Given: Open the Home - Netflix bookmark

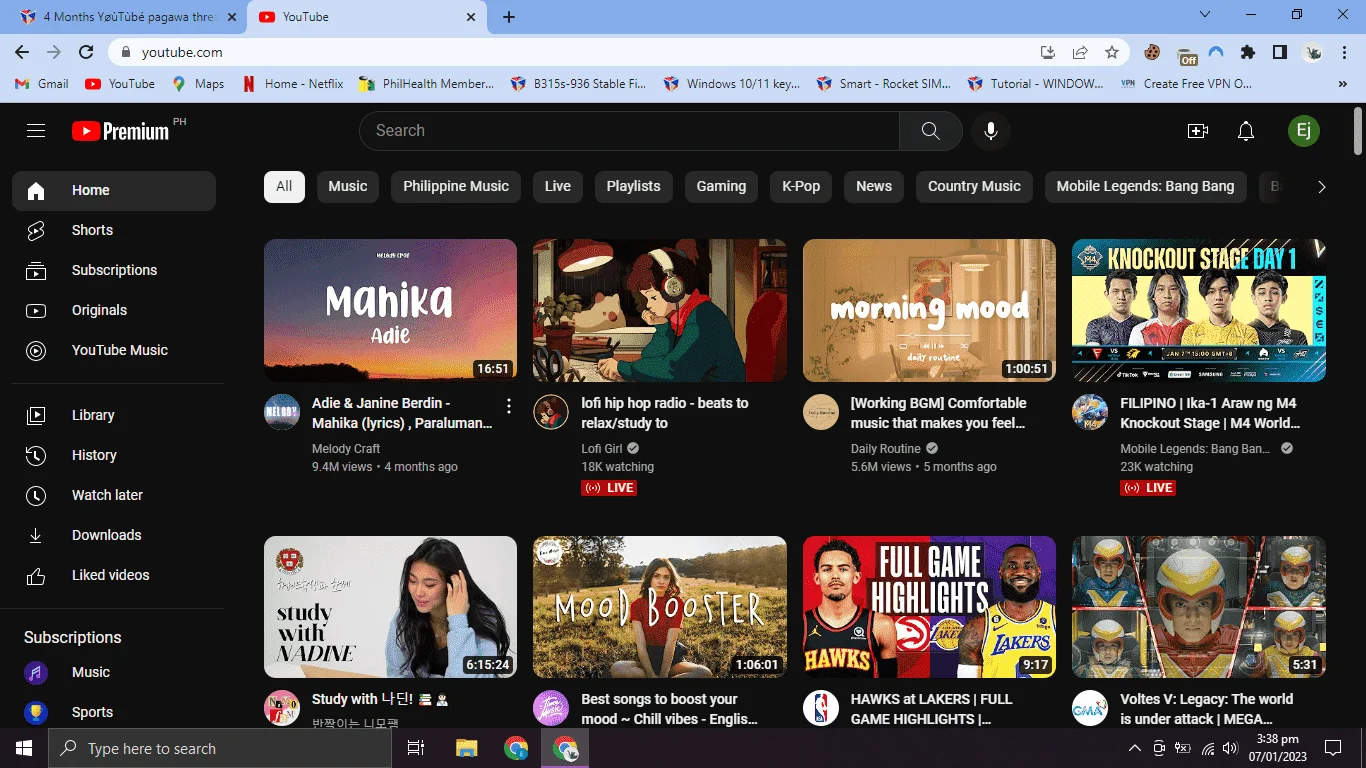Looking at the screenshot, I should click(293, 84).
